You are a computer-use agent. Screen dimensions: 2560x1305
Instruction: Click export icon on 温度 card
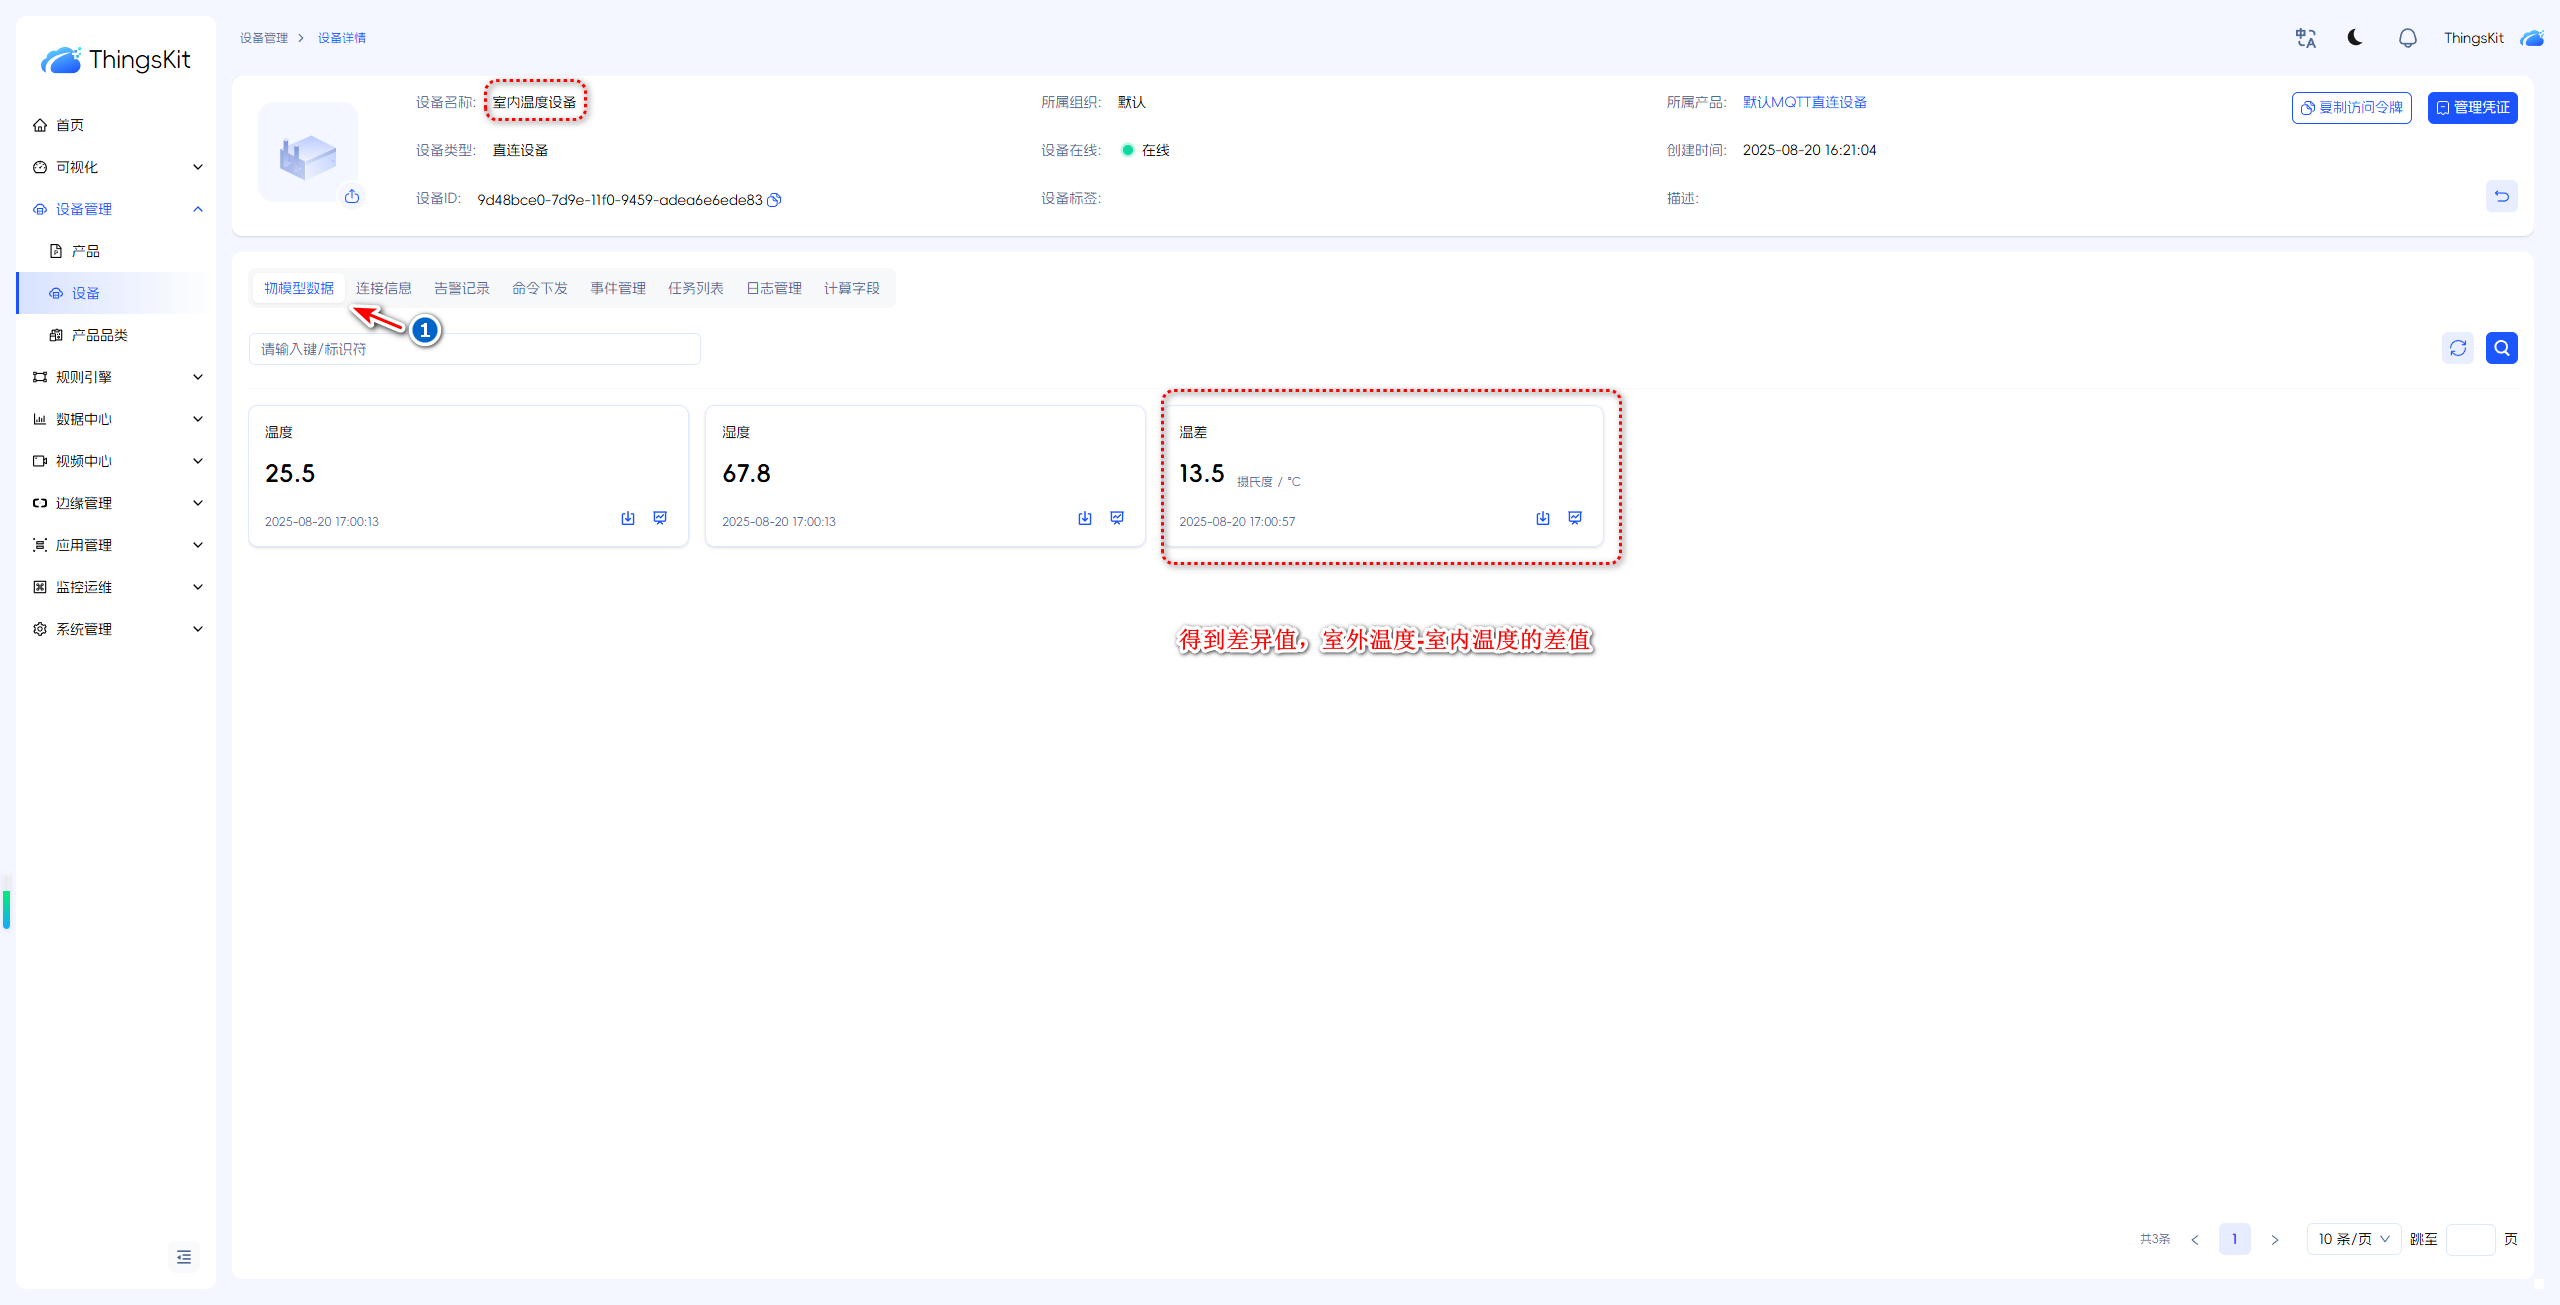point(628,518)
